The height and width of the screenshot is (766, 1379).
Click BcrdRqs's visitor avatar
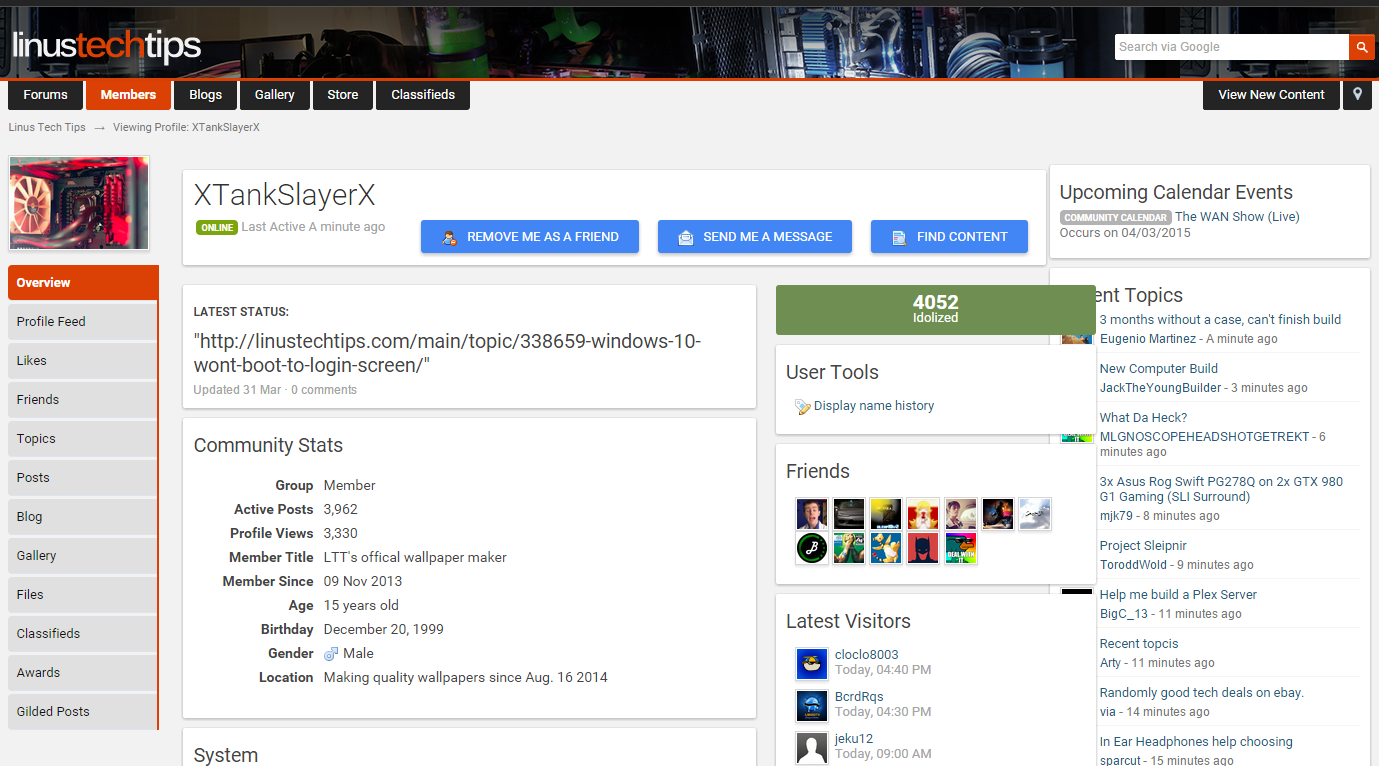812,705
